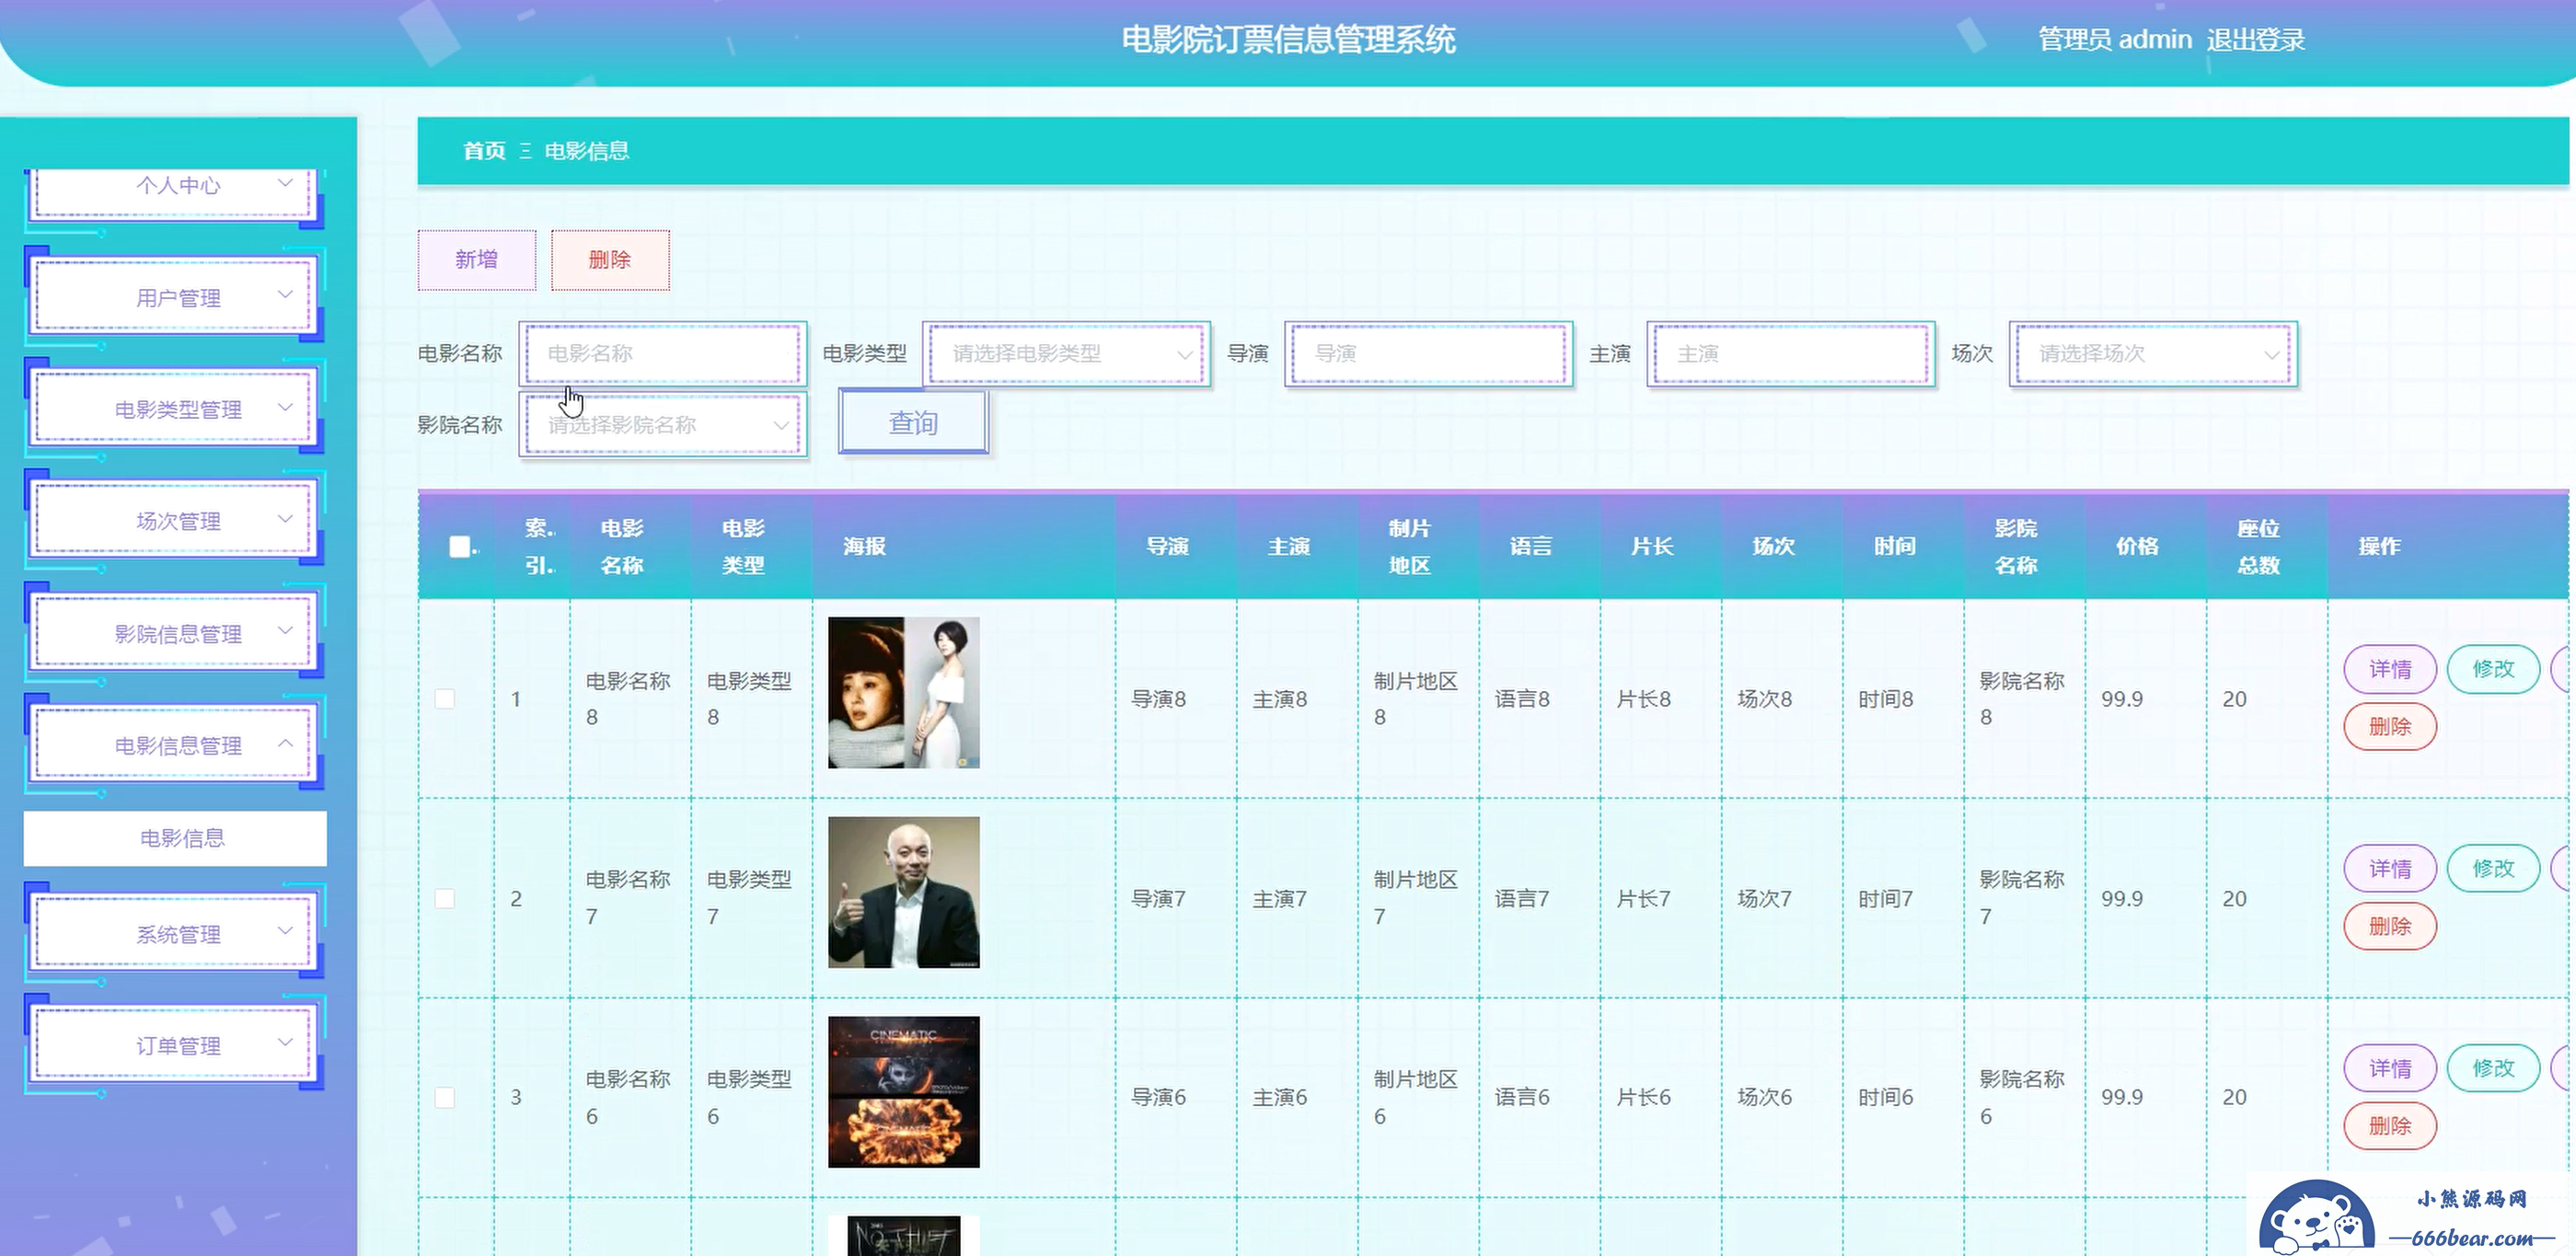Image resolution: width=2576 pixels, height=1256 pixels.
Task: Click 修改 for 电影名称6 row
Action: pyautogui.click(x=2493, y=1068)
